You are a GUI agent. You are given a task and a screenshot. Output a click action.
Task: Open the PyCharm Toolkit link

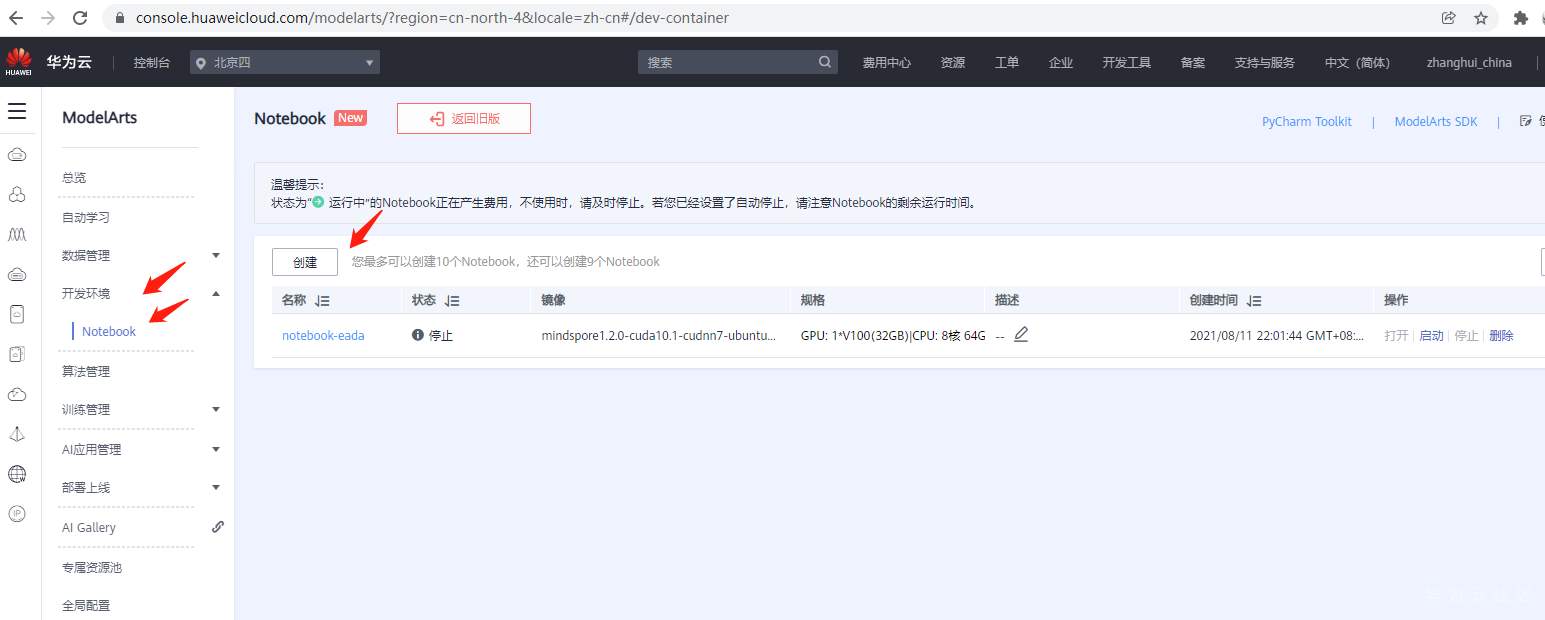pyautogui.click(x=1306, y=121)
